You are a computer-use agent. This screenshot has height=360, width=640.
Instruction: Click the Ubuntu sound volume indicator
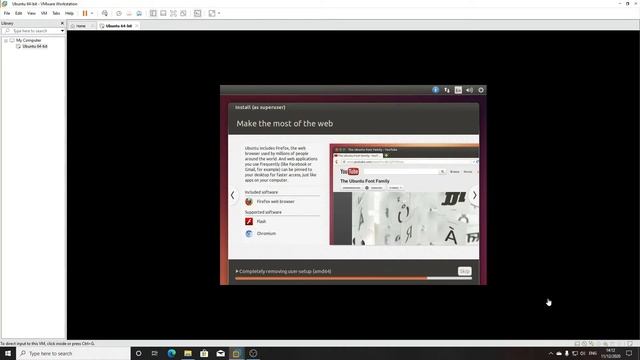[x=469, y=90]
